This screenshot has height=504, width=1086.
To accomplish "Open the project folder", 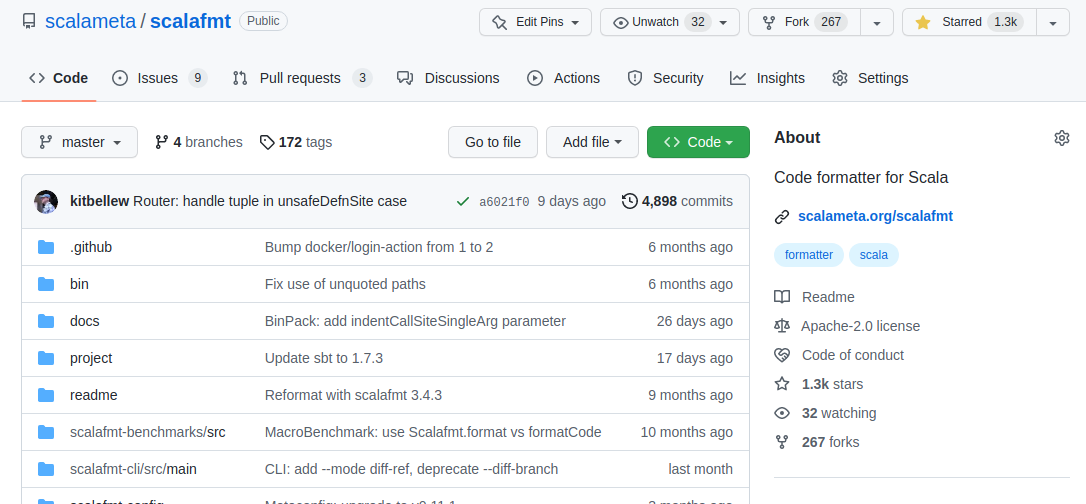I will (x=91, y=358).
